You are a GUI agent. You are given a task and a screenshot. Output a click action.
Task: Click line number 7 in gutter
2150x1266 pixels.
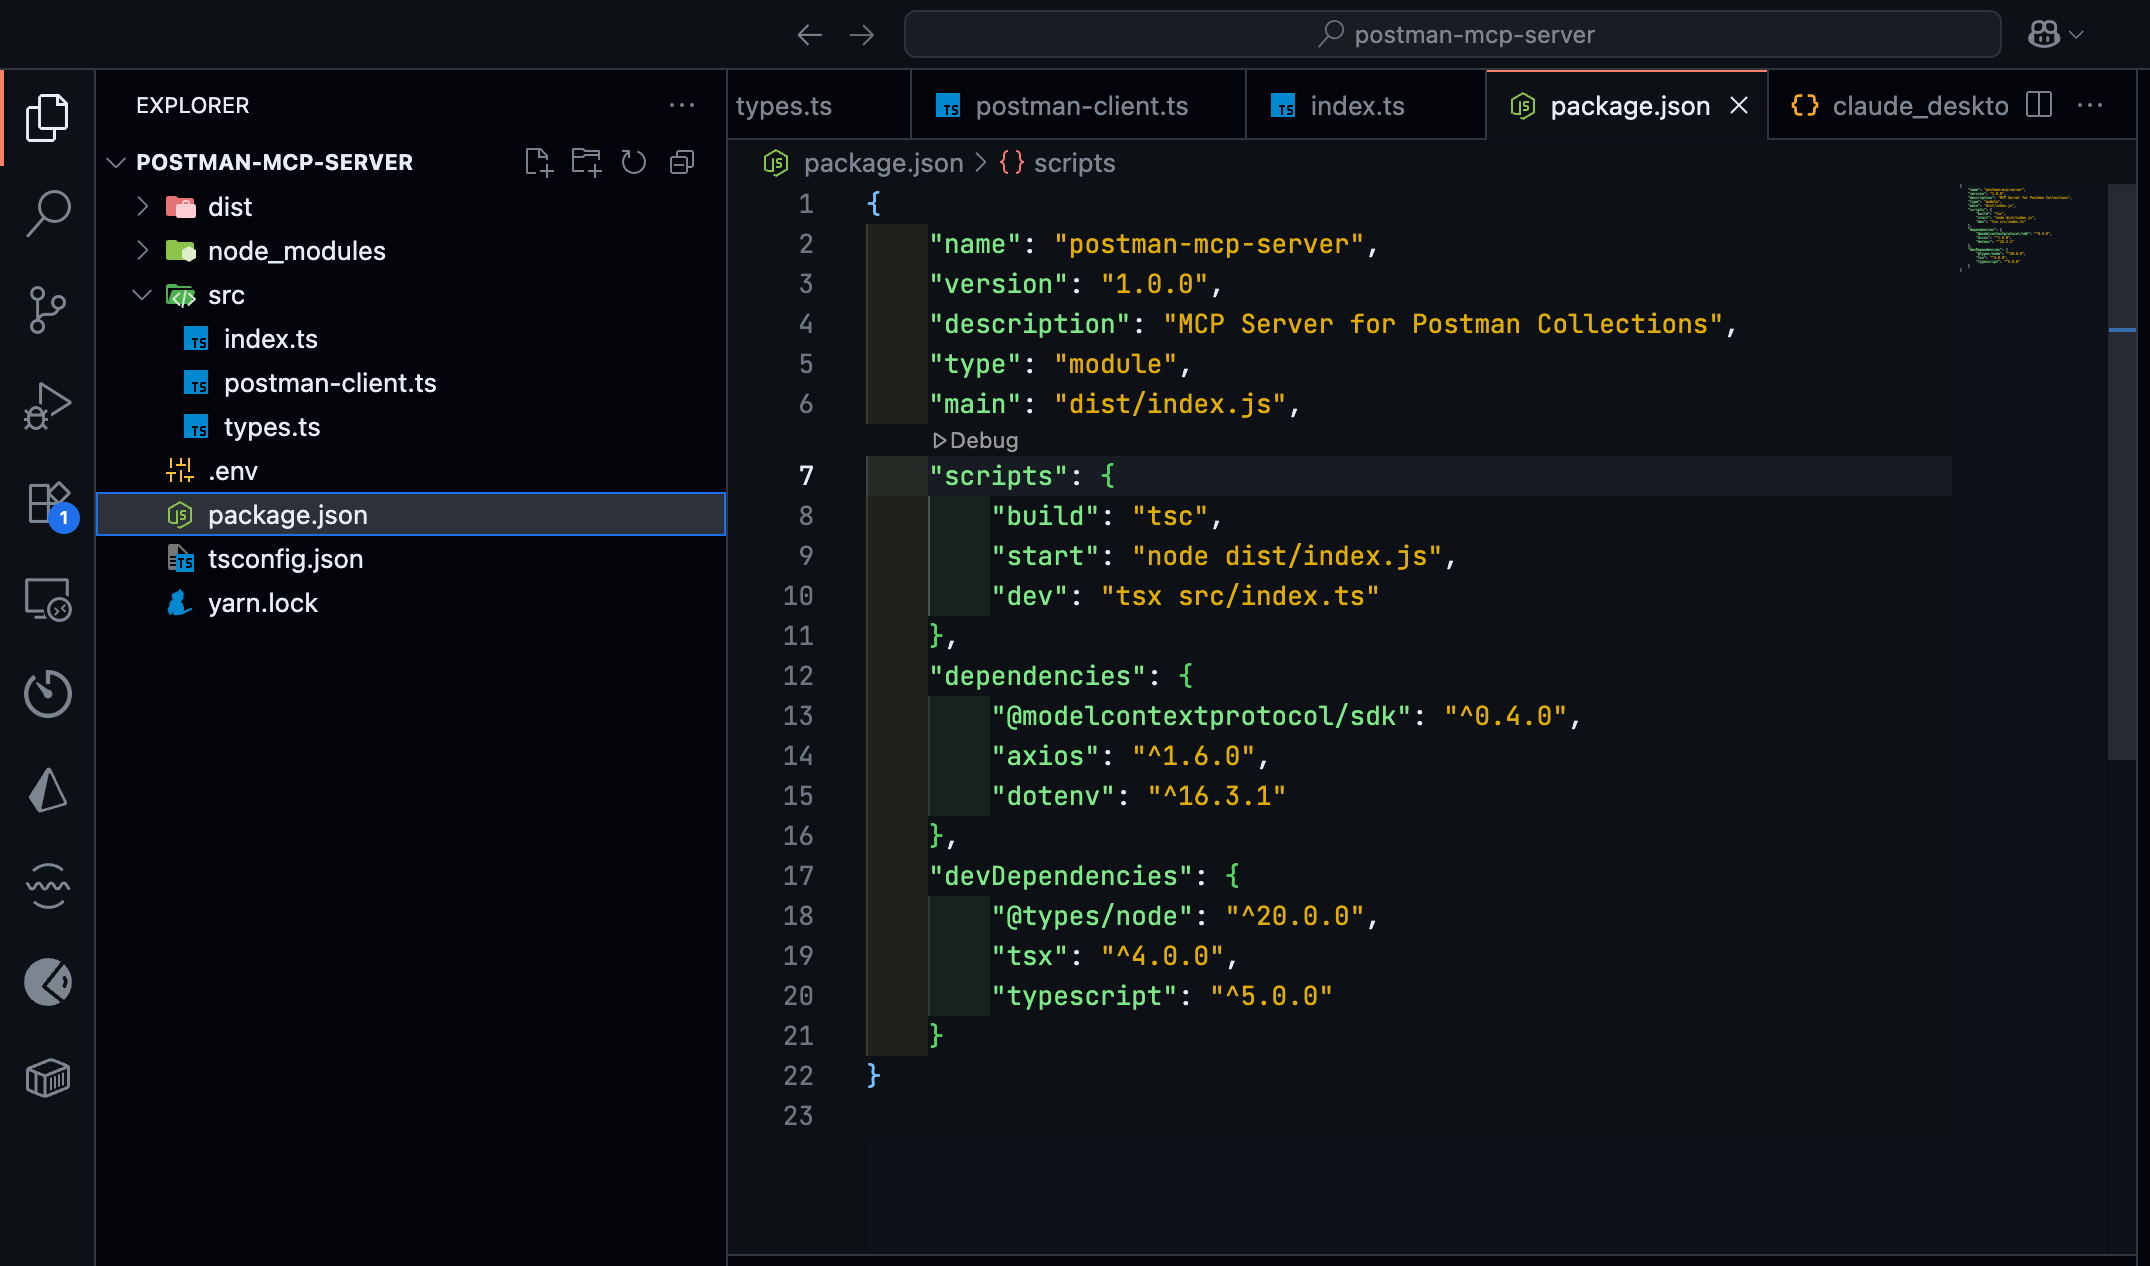coord(806,476)
